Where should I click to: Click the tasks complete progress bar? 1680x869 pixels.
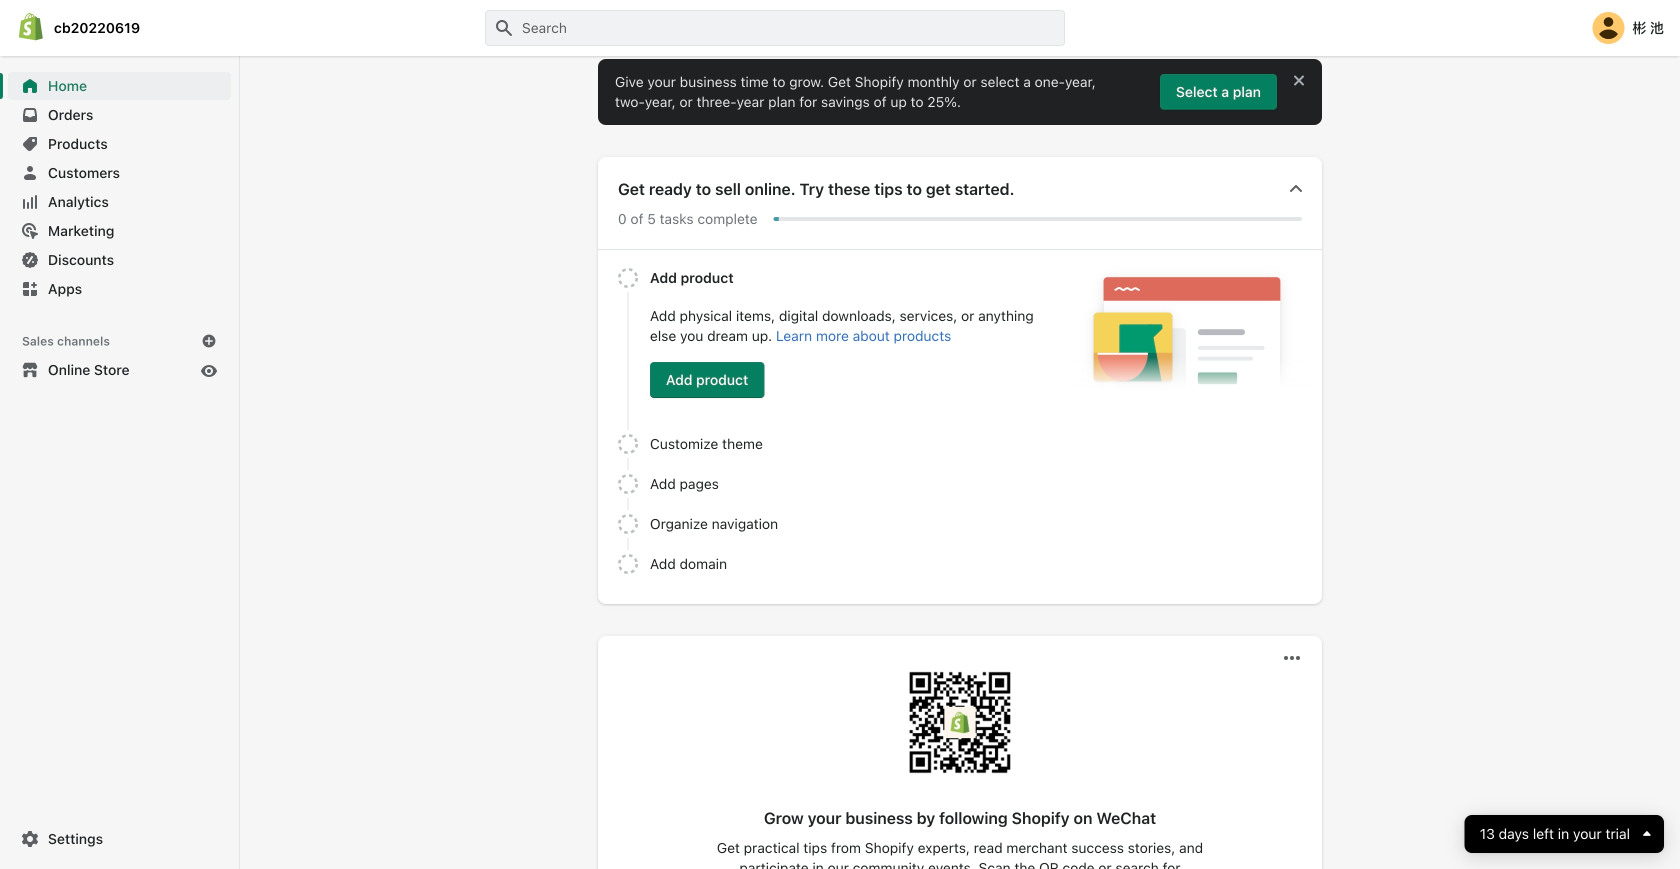[x=1038, y=219]
